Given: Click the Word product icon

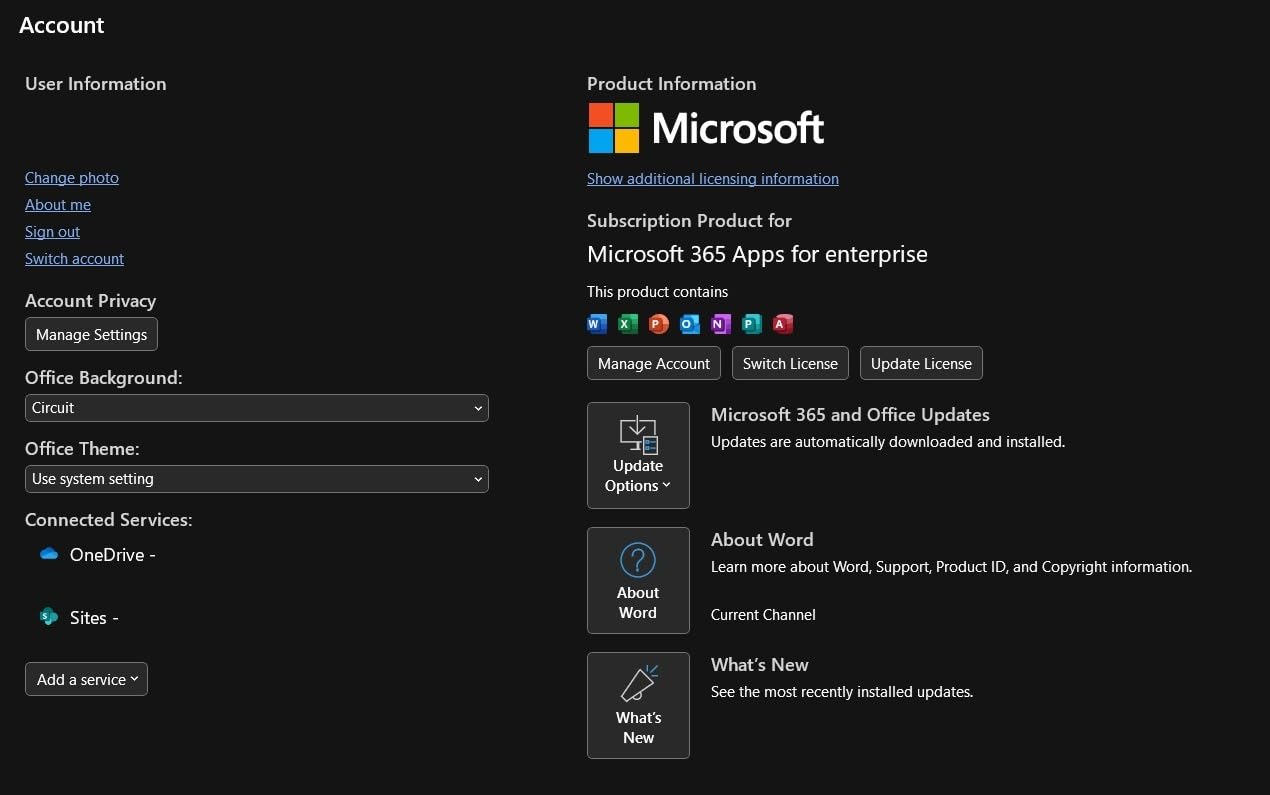Looking at the screenshot, I should [597, 323].
